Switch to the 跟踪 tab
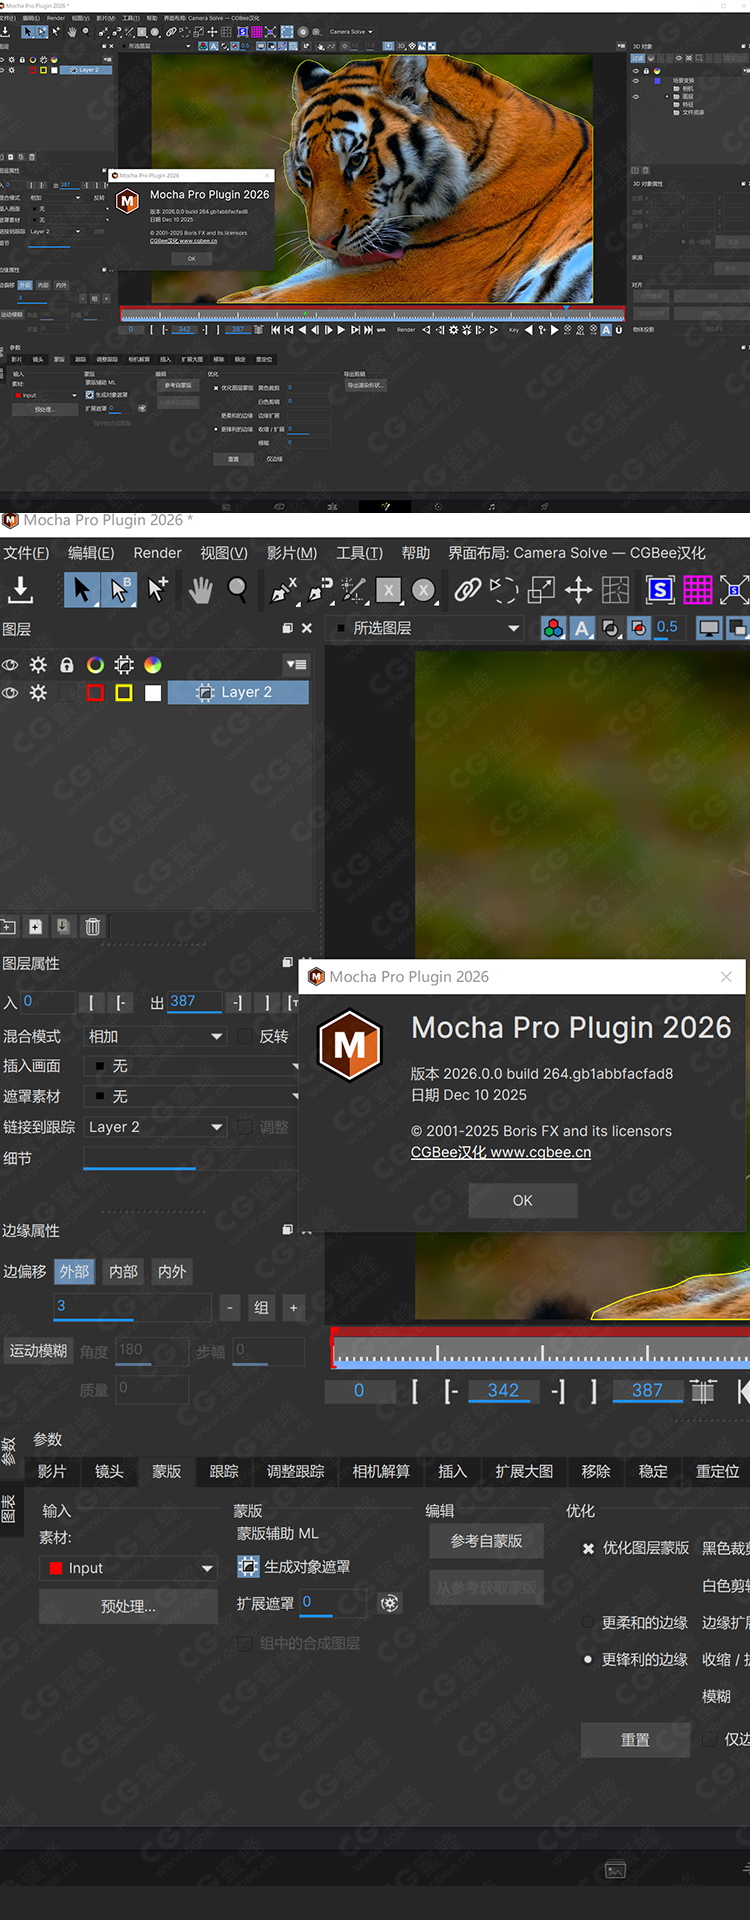This screenshot has height=1920, width=750. click(x=224, y=1472)
